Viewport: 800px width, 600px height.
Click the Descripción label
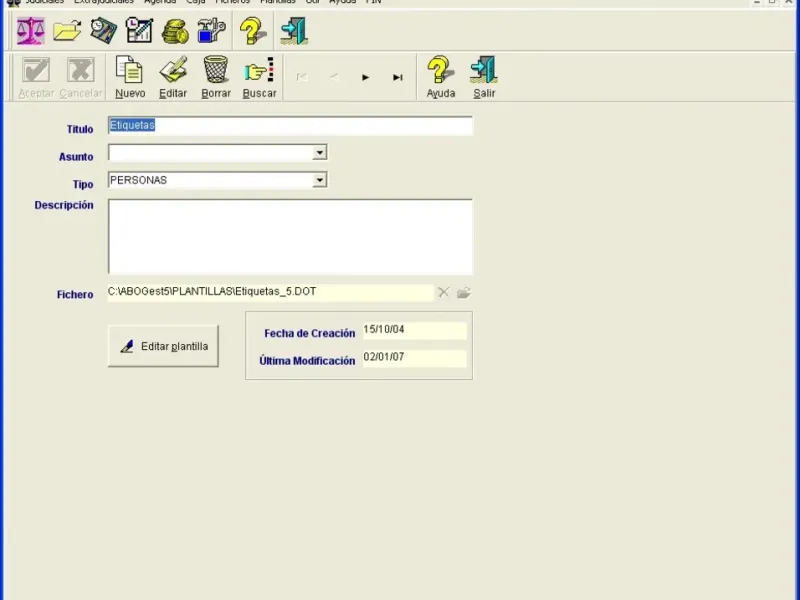pyautogui.click(x=64, y=205)
